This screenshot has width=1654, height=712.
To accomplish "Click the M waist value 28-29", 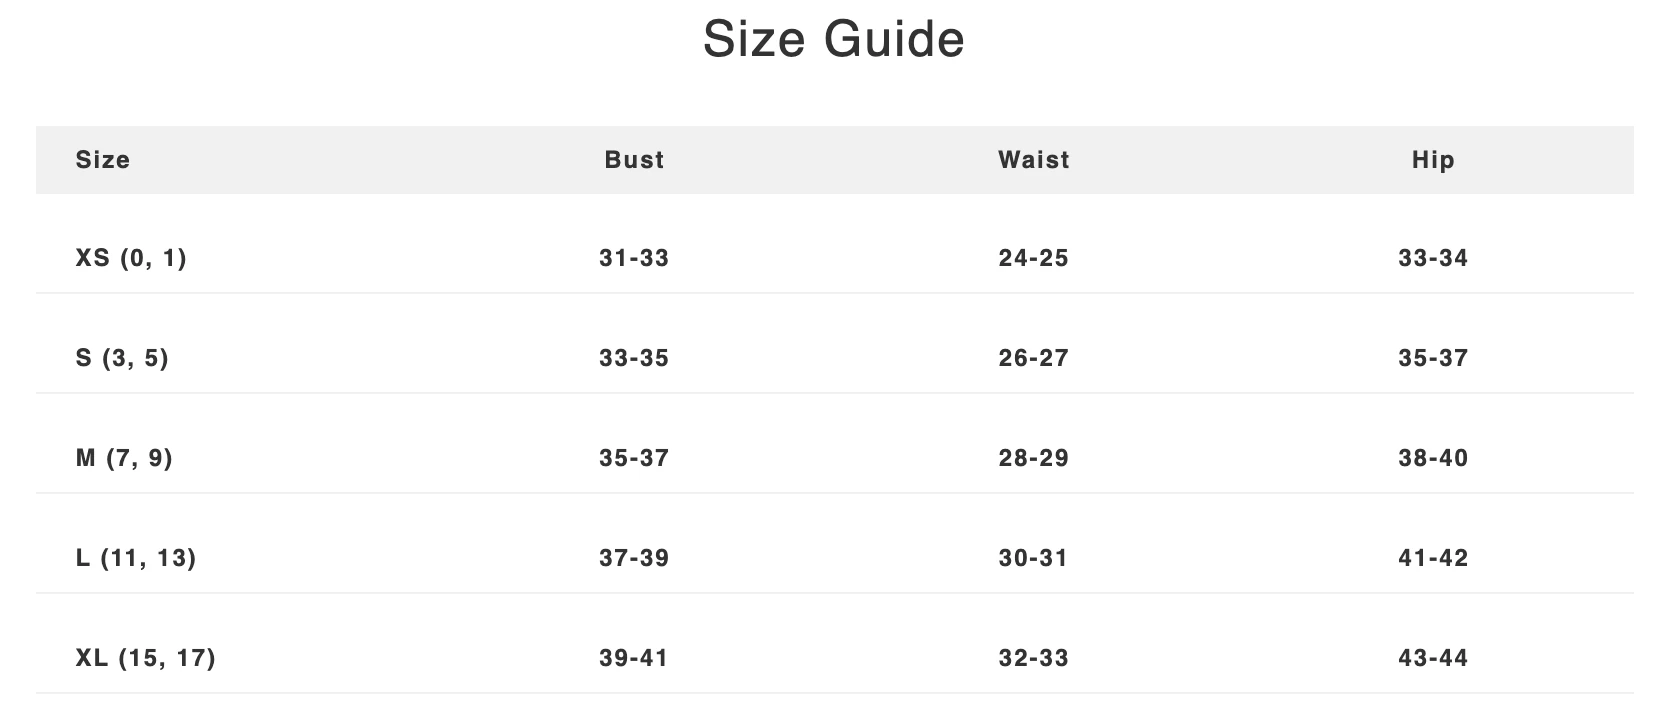I will [x=1033, y=458].
